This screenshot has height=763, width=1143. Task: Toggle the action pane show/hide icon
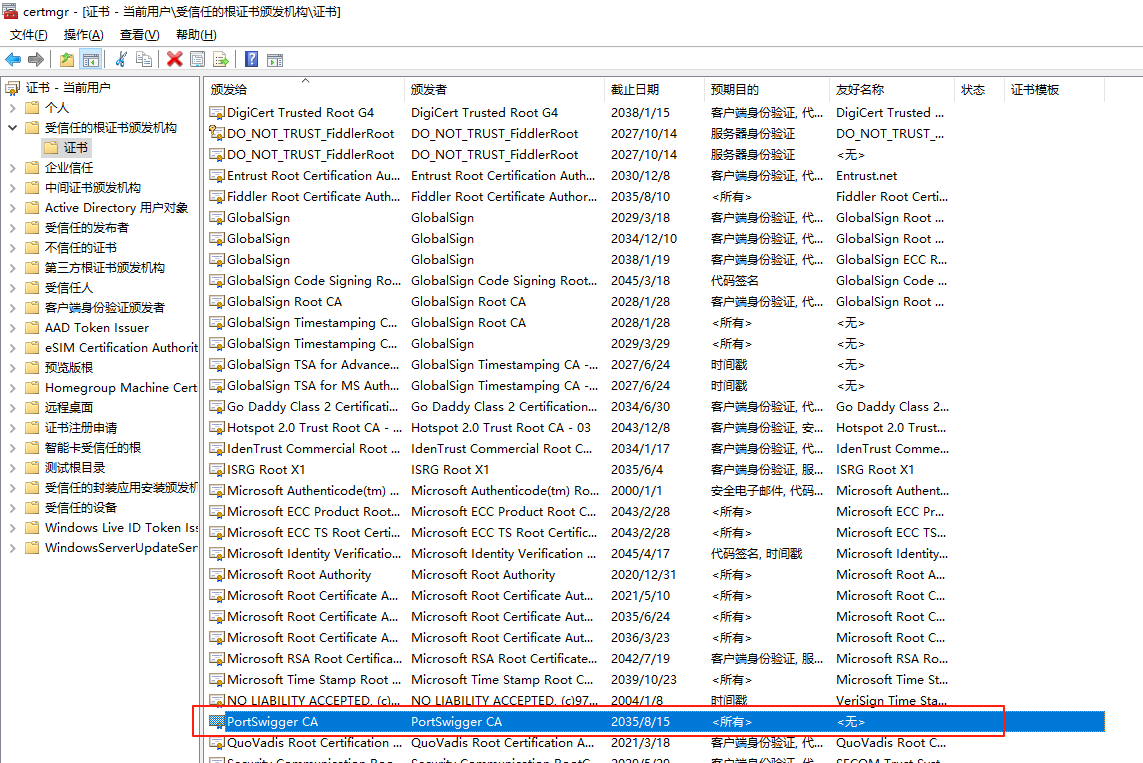pyautogui.click(x=275, y=60)
